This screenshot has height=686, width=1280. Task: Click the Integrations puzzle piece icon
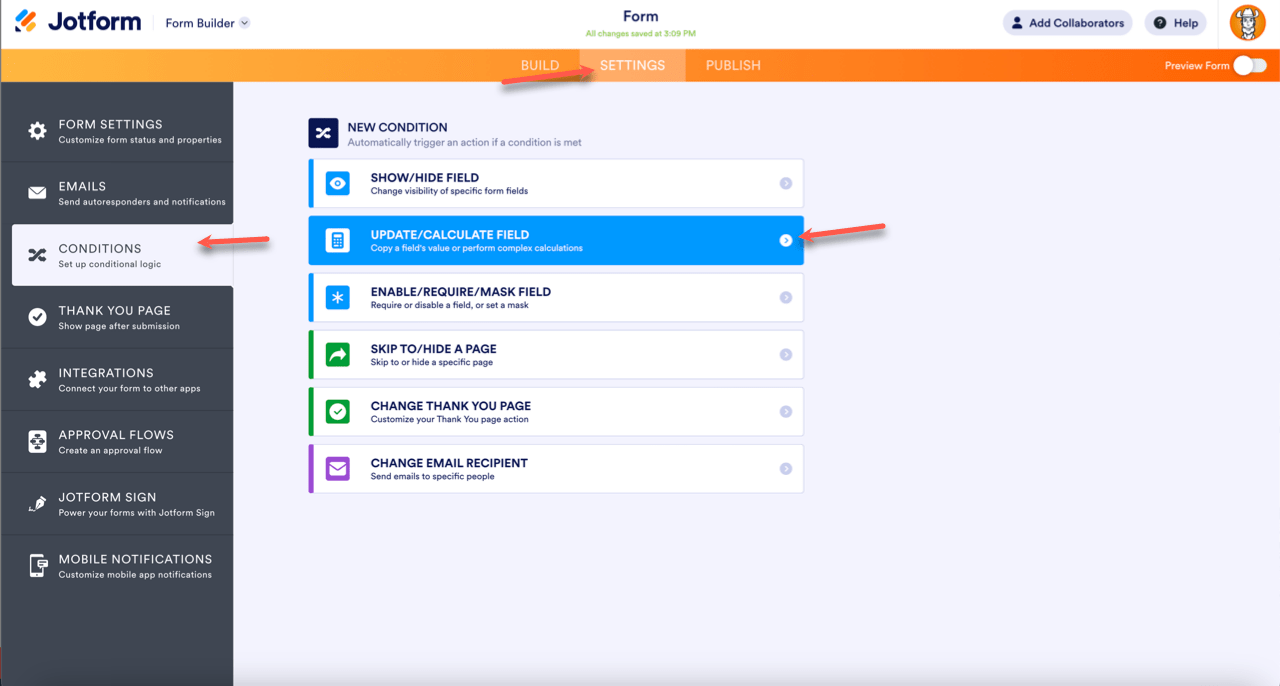pyautogui.click(x=37, y=379)
